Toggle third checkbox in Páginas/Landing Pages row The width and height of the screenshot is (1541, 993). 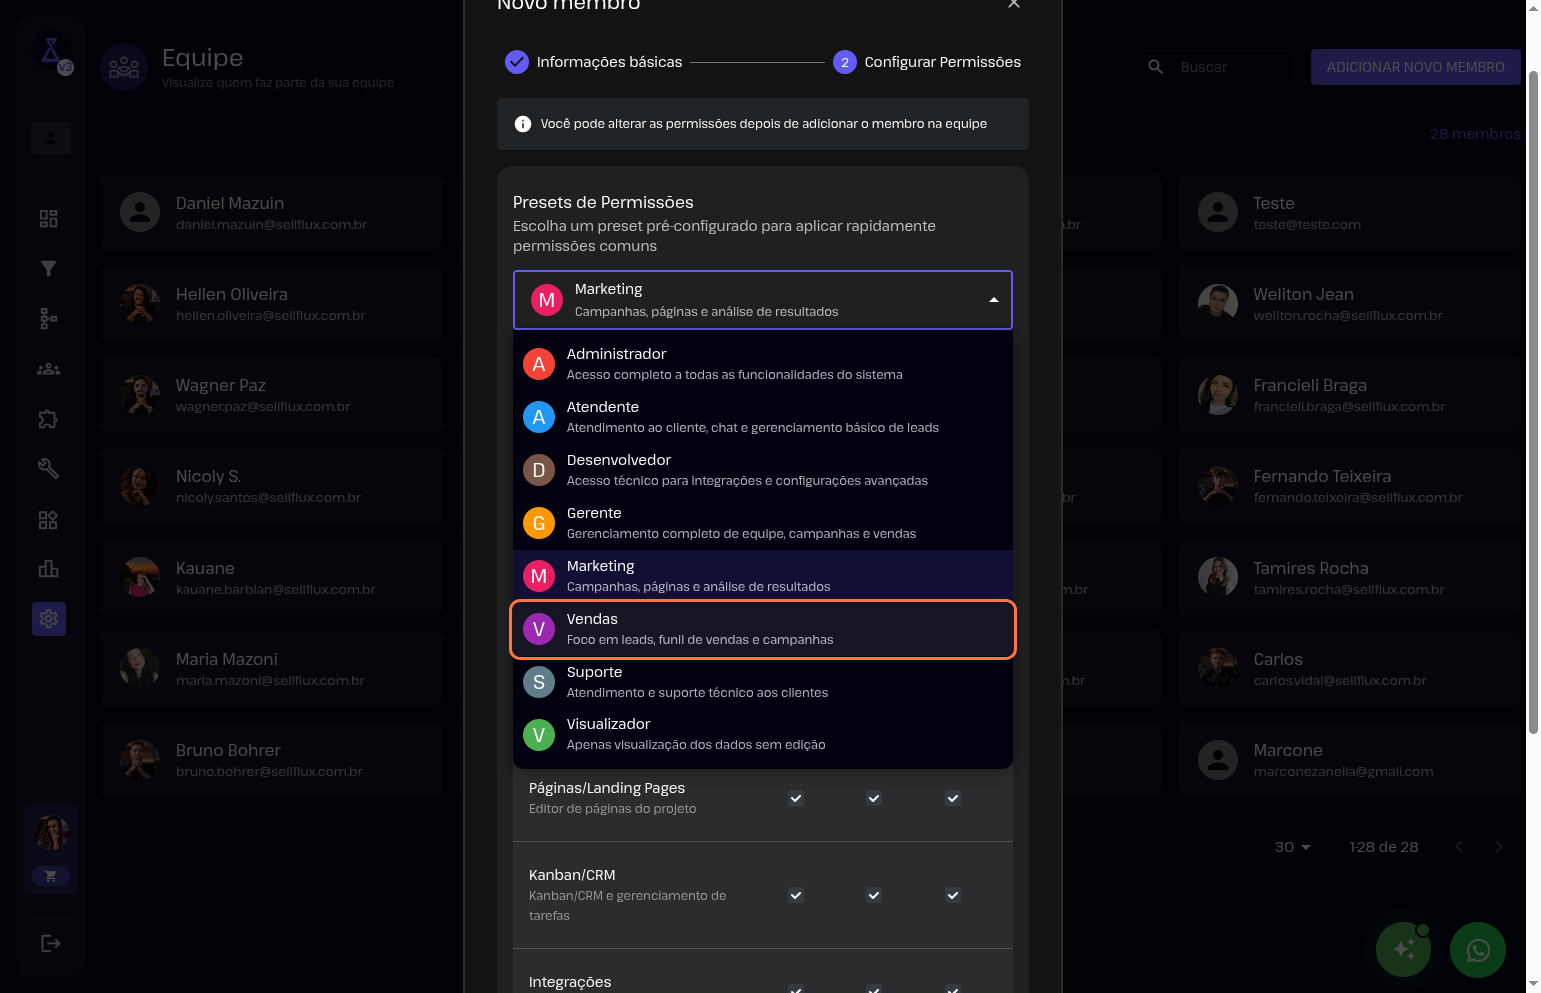pyautogui.click(x=953, y=798)
